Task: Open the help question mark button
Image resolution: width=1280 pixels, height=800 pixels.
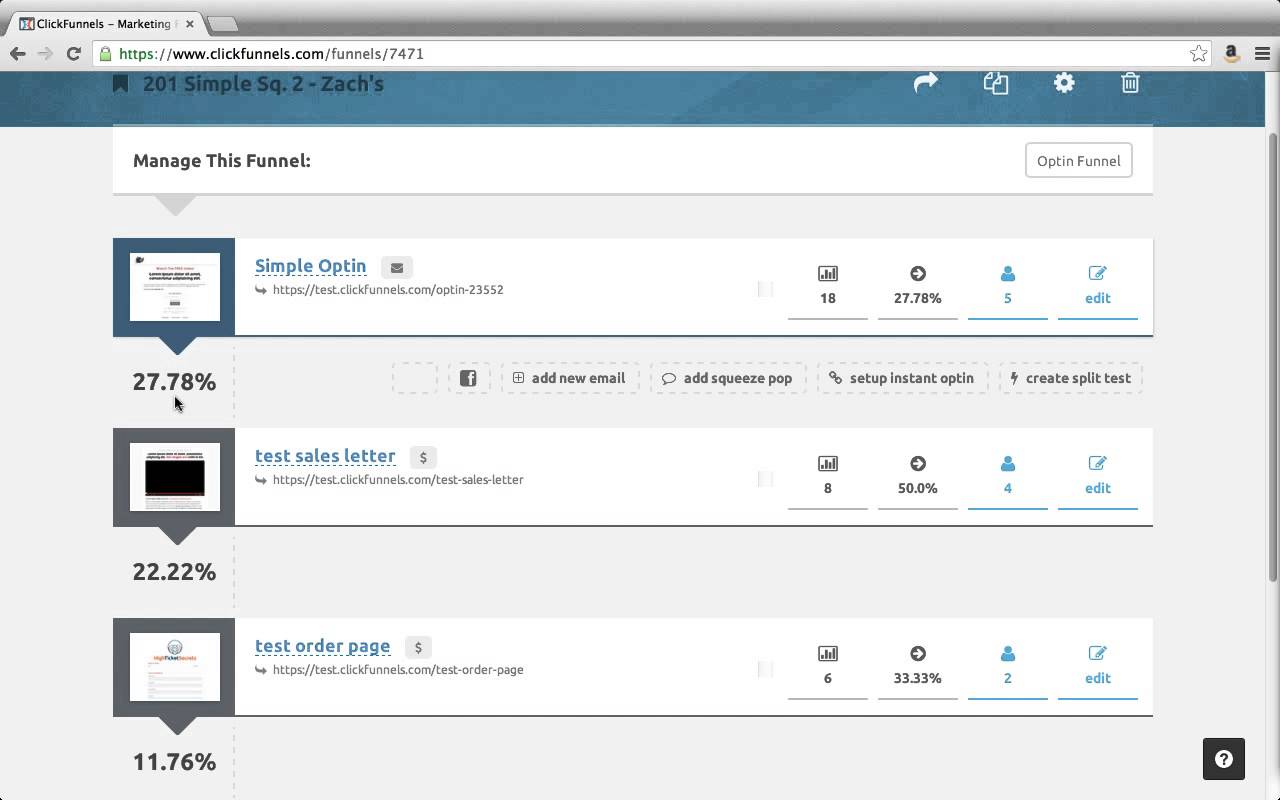Action: coord(1223,759)
